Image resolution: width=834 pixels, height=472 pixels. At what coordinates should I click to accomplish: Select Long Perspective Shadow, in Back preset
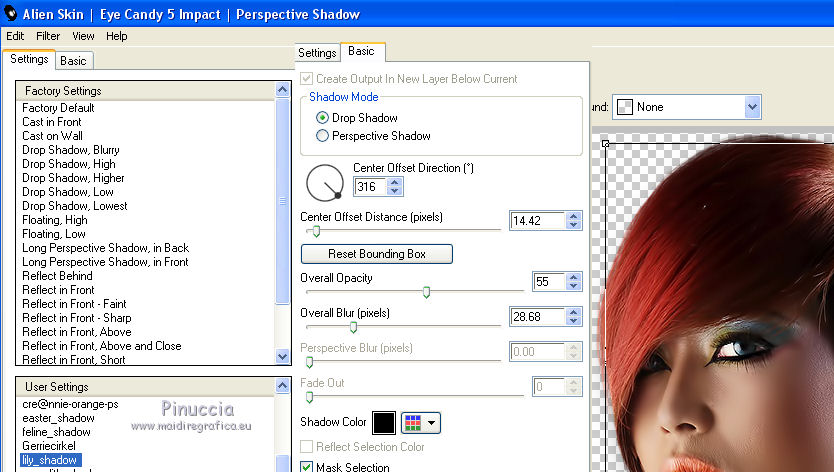105,248
